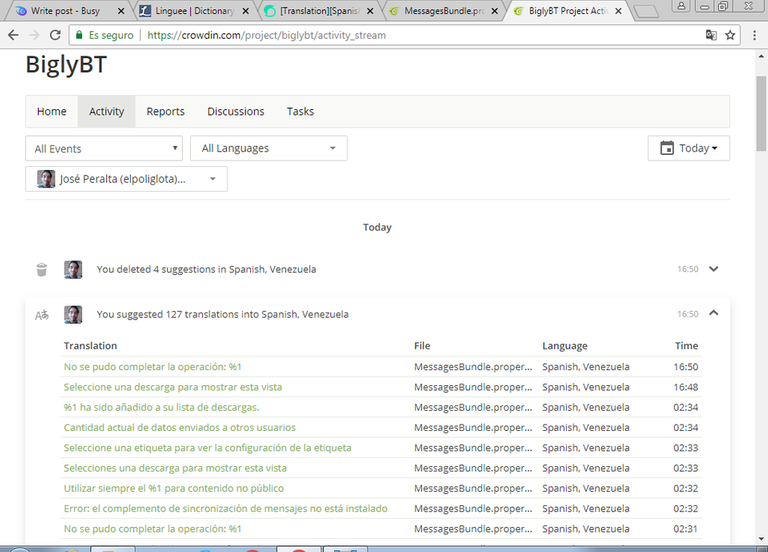Open translation 'Cantidad actual de datos enviados'
Screen dimensions: 768x552
[x=179, y=427]
